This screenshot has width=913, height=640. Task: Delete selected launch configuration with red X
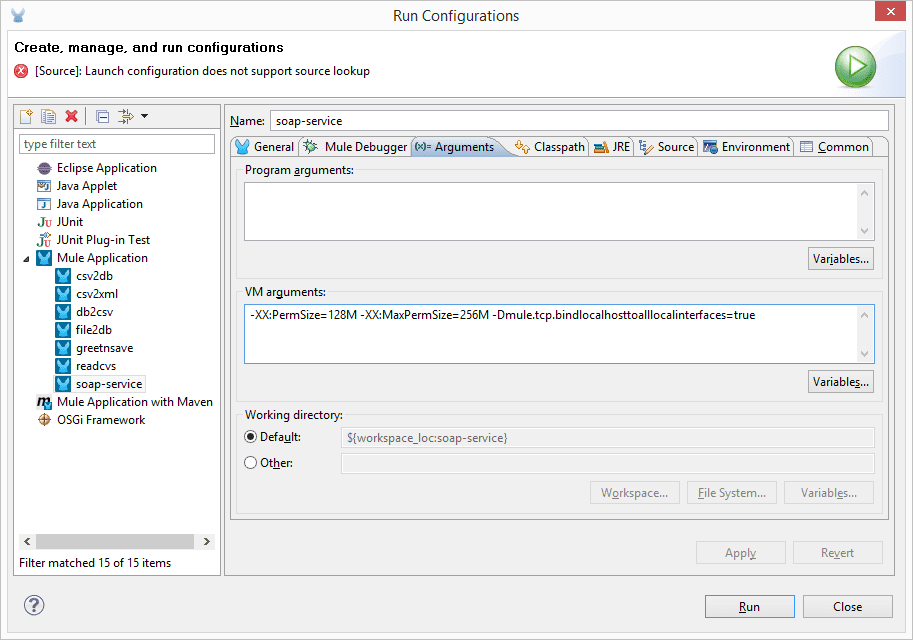click(x=72, y=116)
